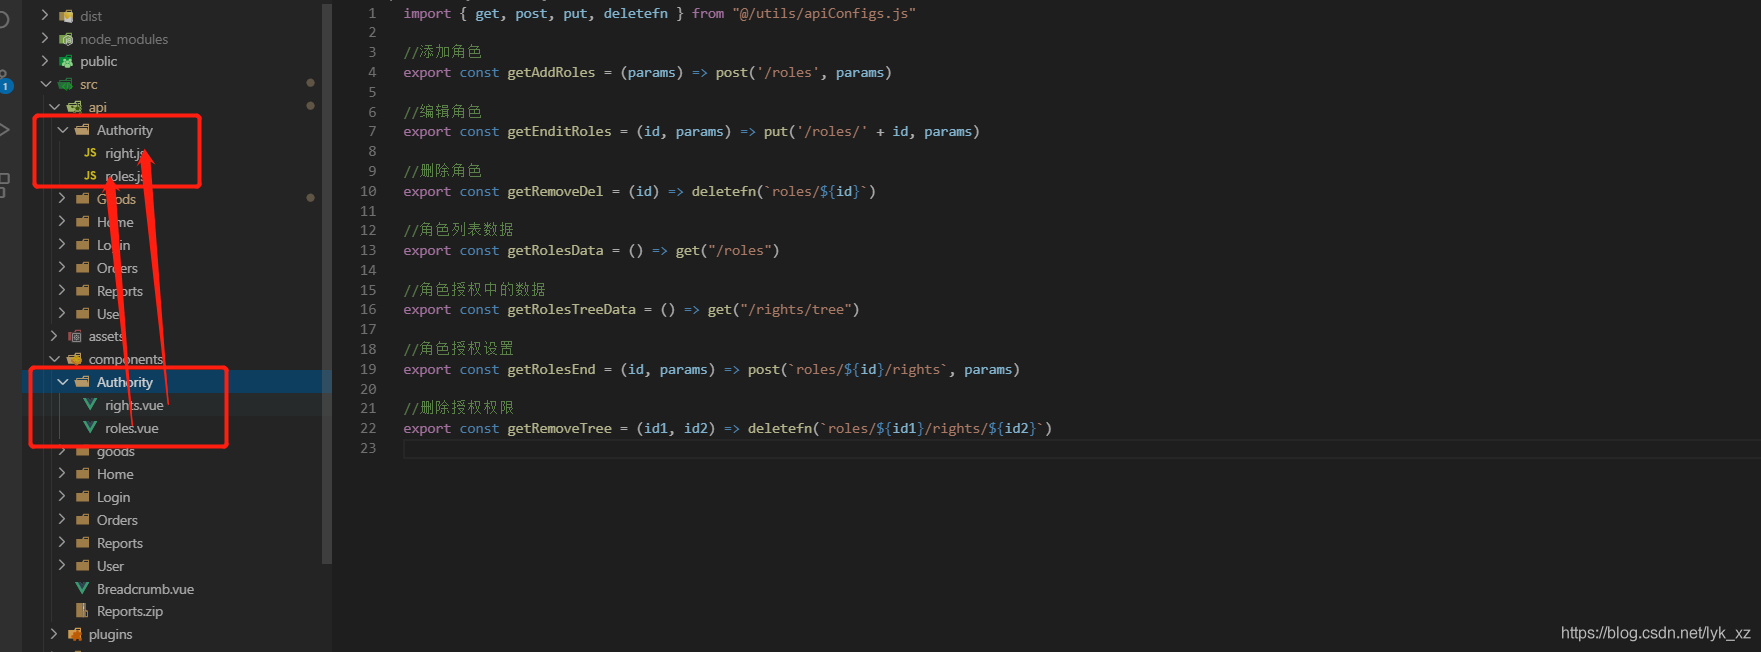This screenshot has height=652, width=1761.
Task: Click the explorer panel vertical scrollbar
Action: pyautogui.click(x=327, y=284)
